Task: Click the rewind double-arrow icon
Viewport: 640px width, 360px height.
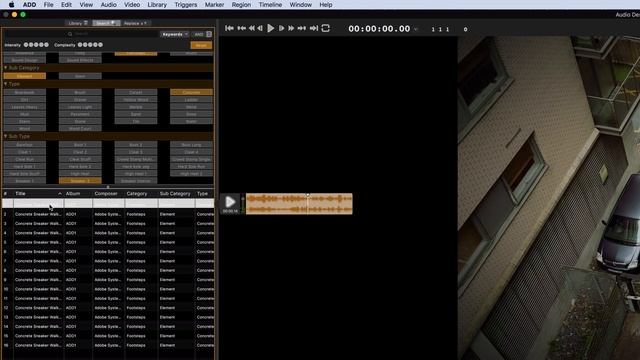Action: [x=252, y=28]
